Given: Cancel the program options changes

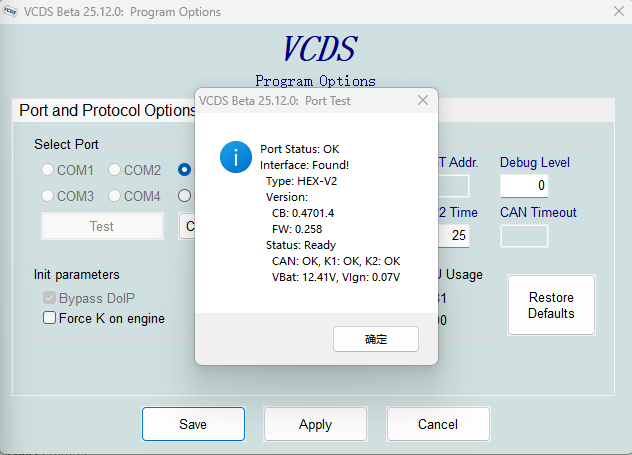Looking at the screenshot, I should (x=438, y=424).
